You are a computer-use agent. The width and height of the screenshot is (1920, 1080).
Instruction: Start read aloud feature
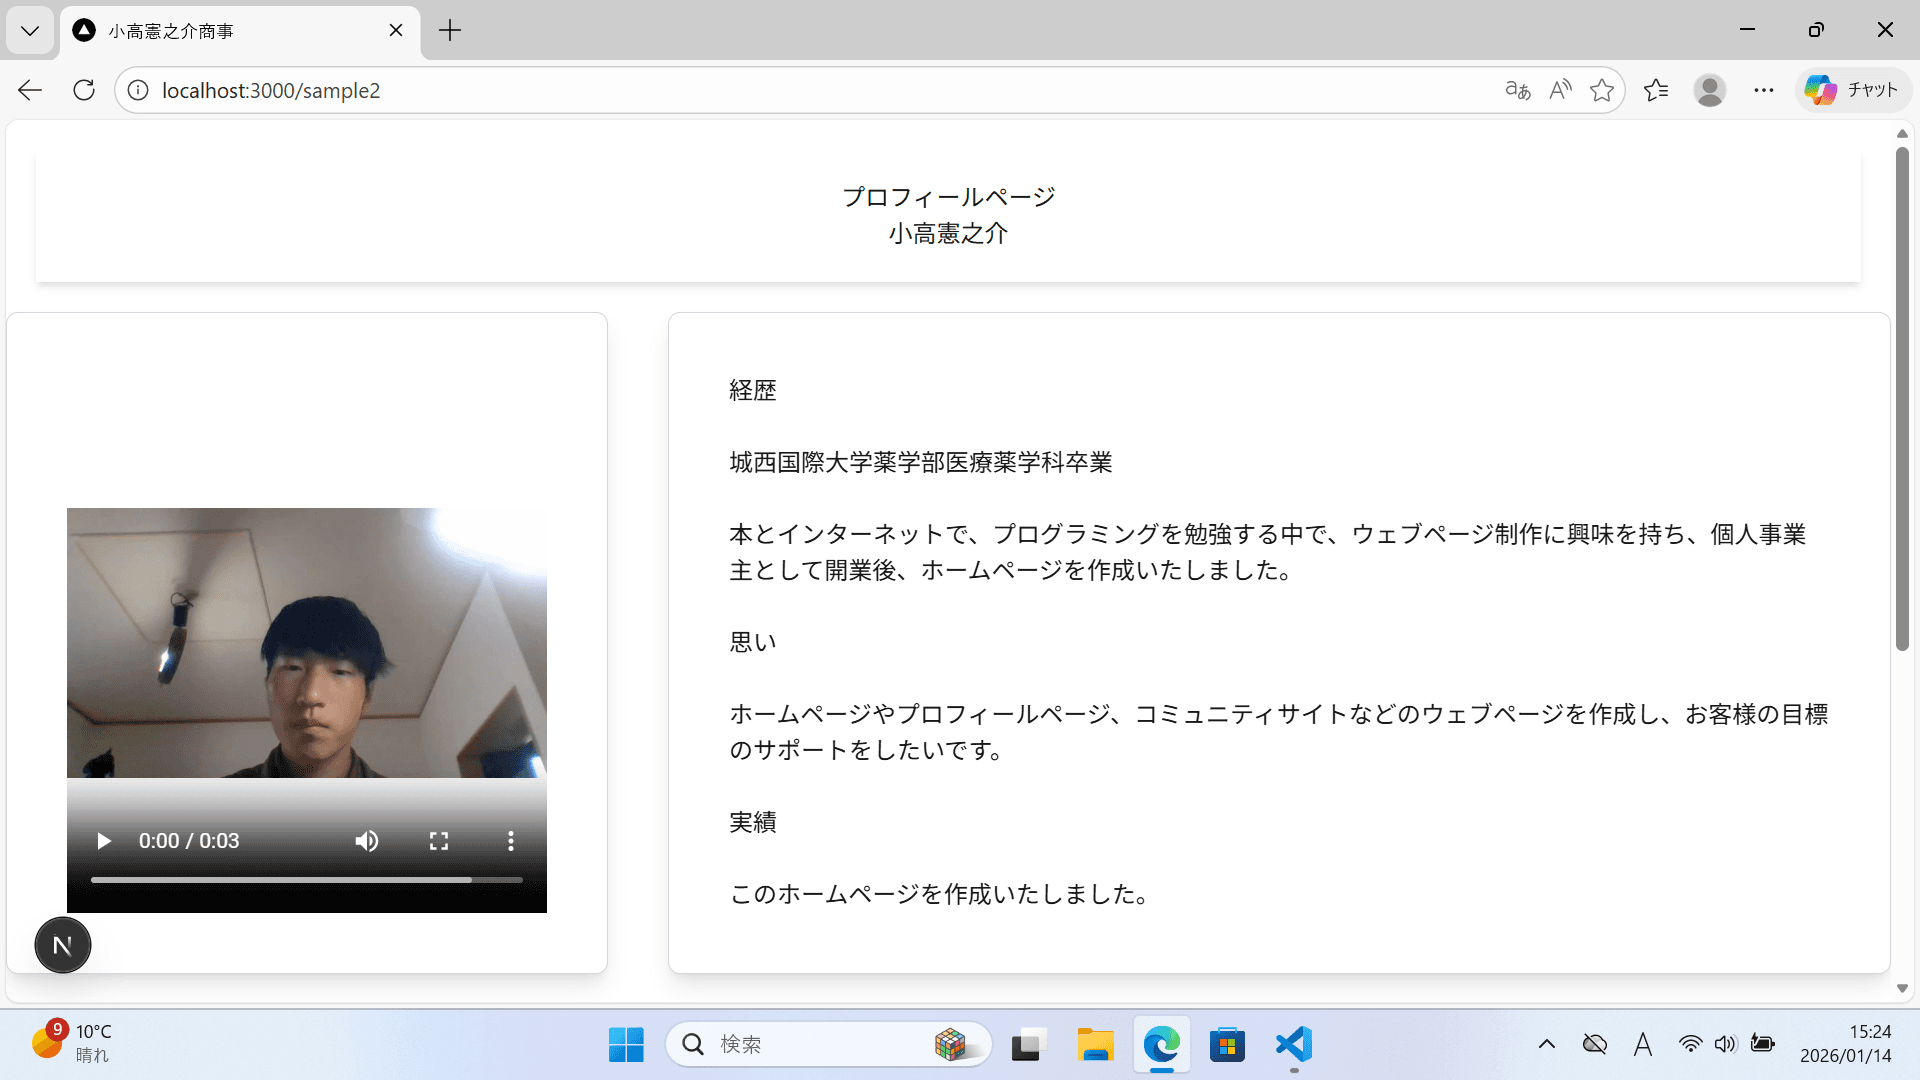[x=1560, y=90]
